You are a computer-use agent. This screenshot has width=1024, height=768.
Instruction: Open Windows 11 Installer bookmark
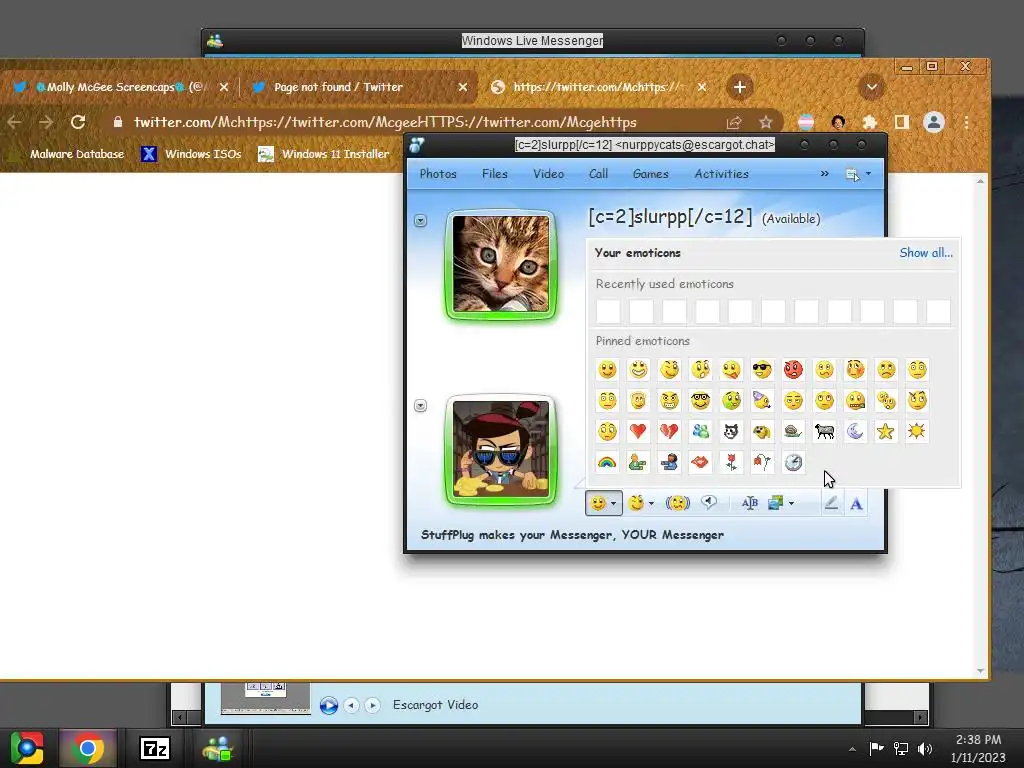click(x=324, y=154)
